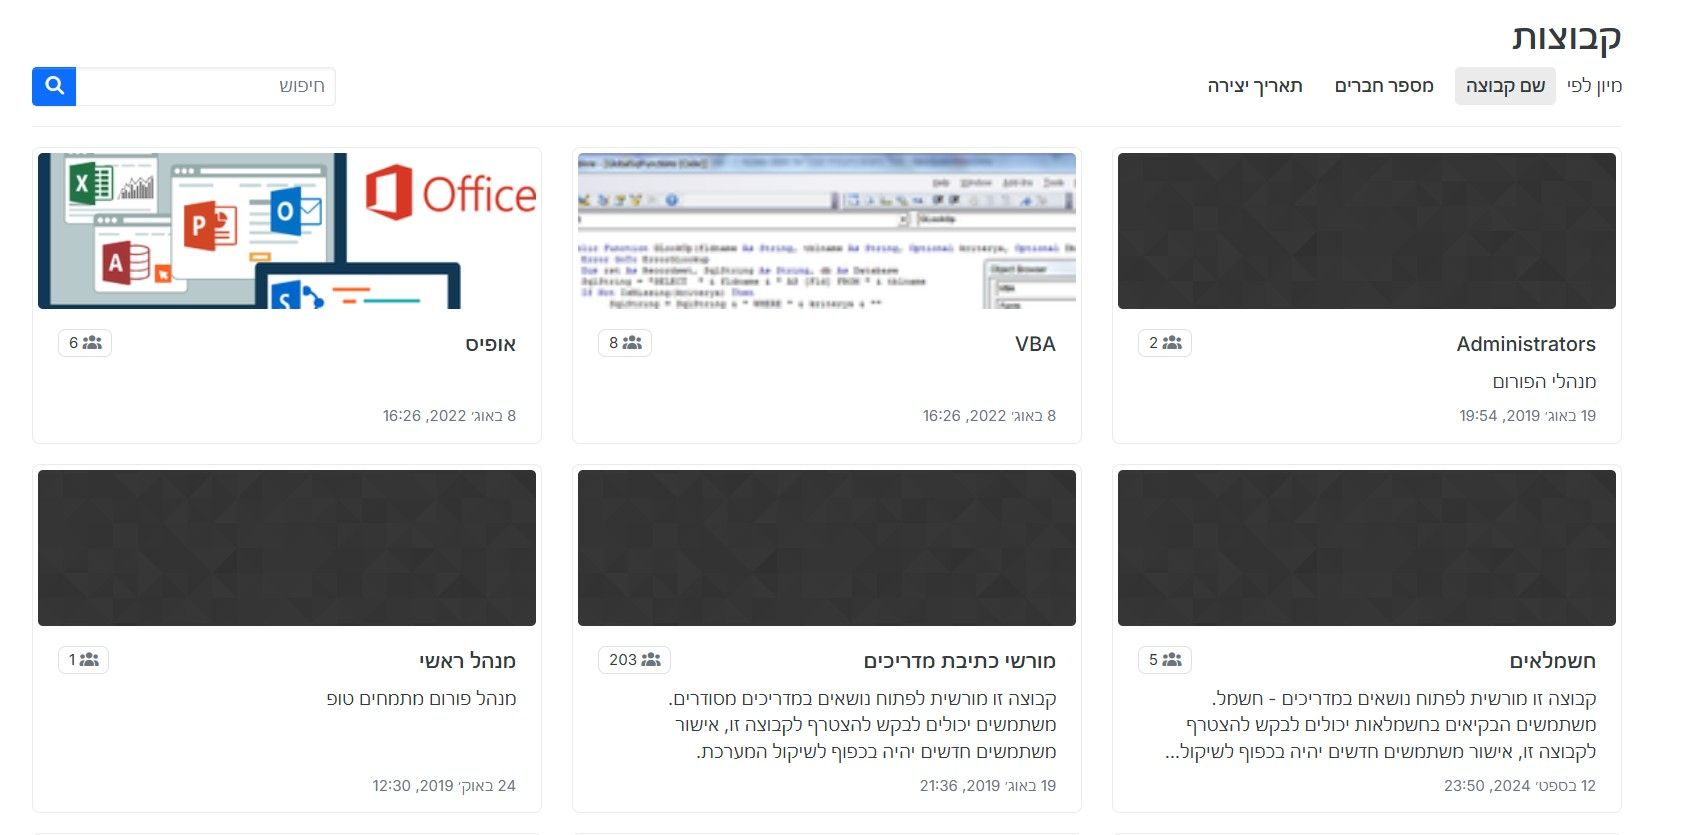Click the 5 members badge on חשמלאים
Image resolution: width=1694 pixels, height=835 pixels.
pos(1165,660)
